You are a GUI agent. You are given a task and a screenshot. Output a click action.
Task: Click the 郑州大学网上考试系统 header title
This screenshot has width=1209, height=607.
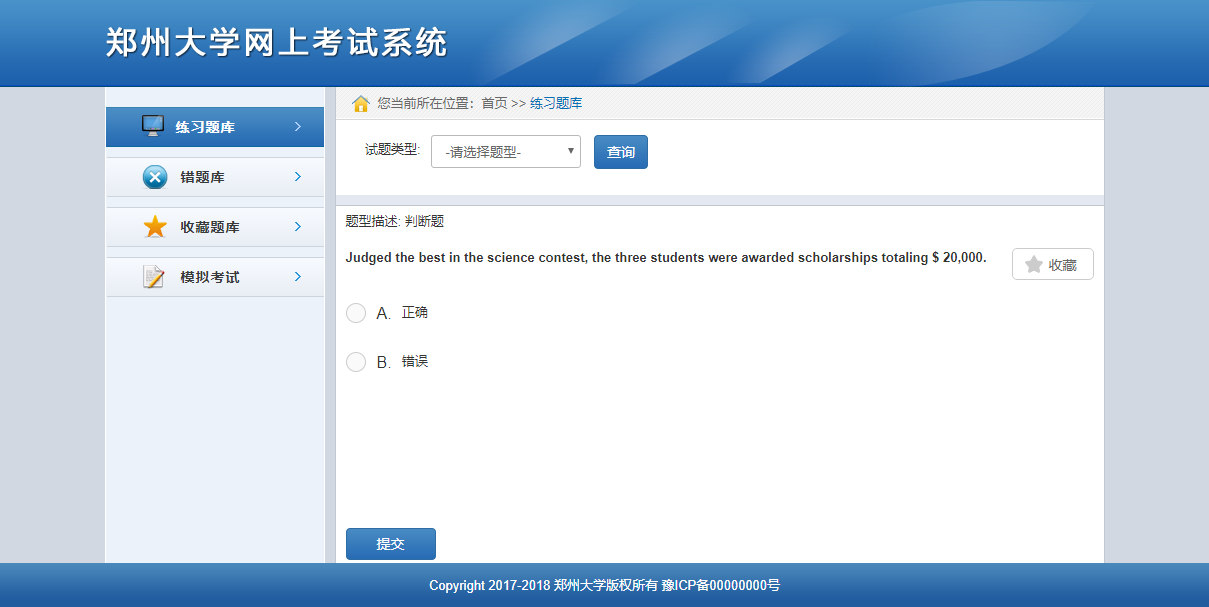276,43
